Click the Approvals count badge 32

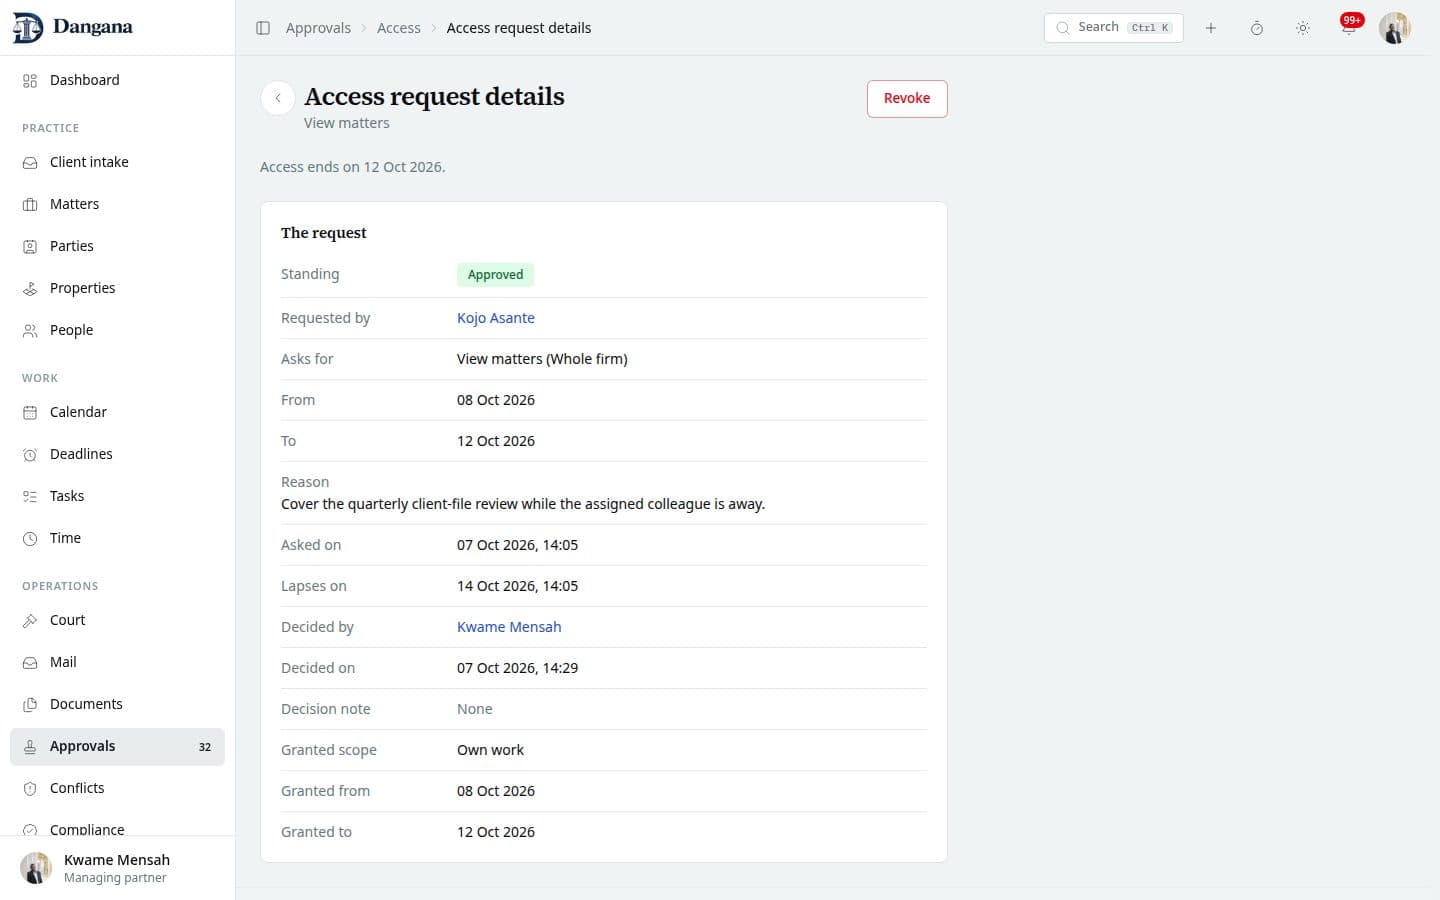[205, 747]
